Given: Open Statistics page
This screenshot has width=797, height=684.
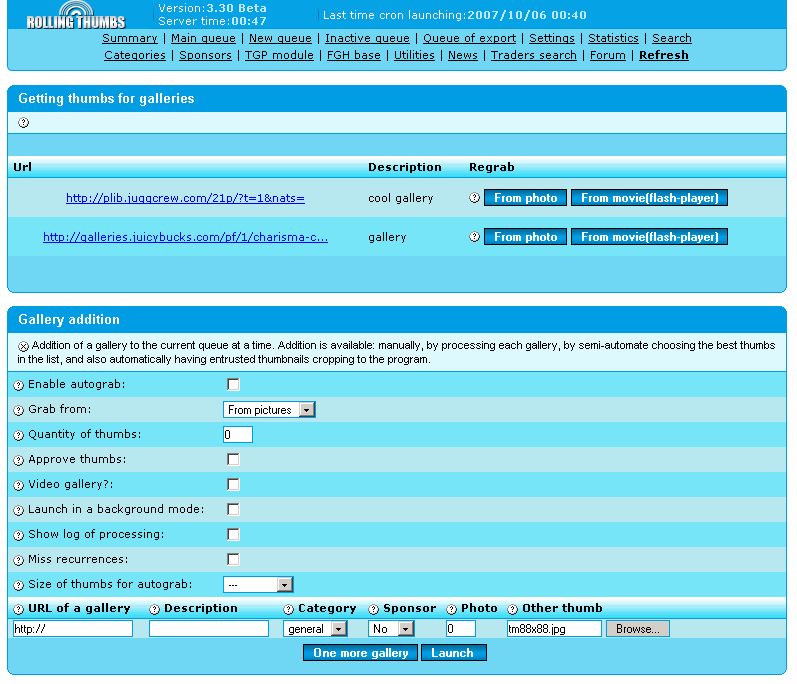Looking at the screenshot, I should (613, 38).
